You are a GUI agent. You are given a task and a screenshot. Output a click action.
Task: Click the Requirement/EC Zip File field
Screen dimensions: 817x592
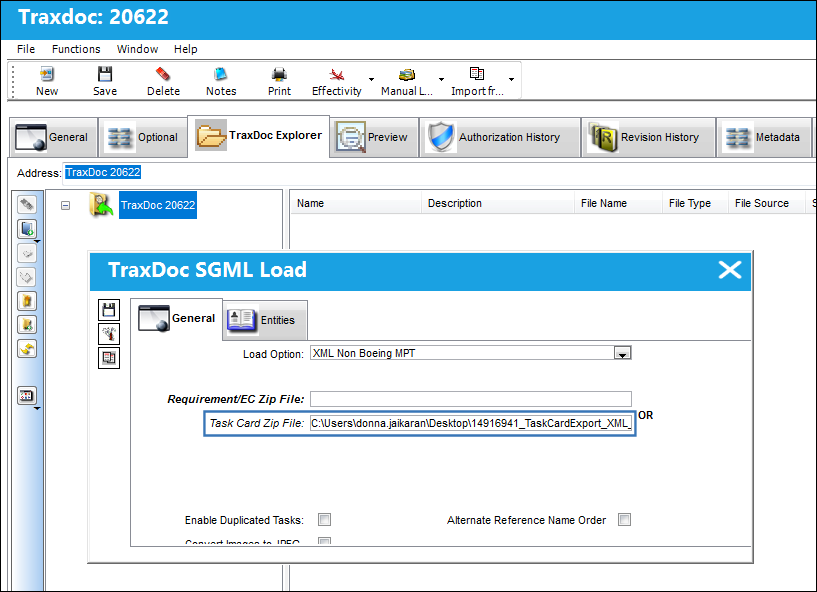[x=471, y=399]
